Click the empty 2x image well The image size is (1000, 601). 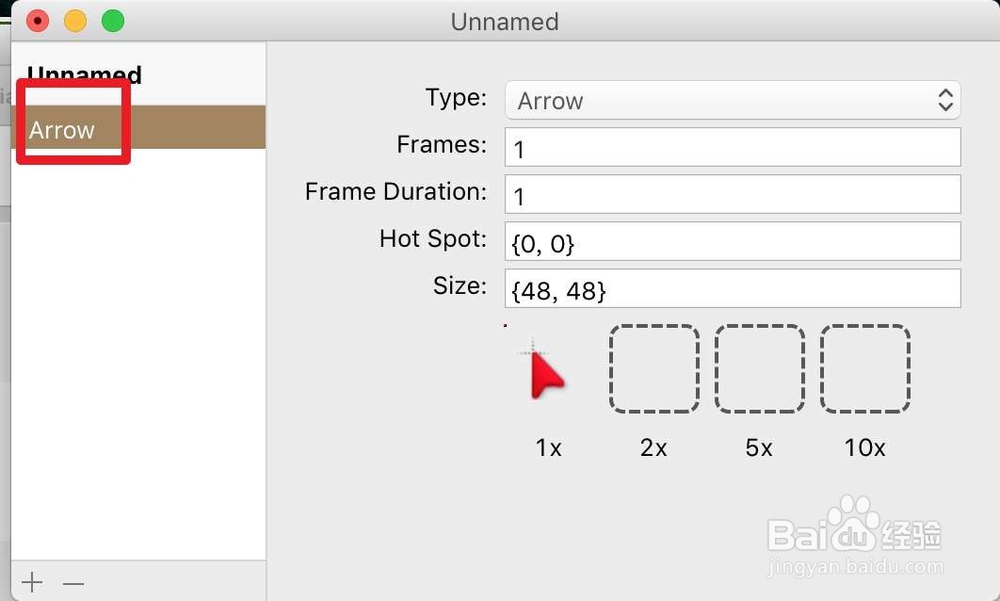tap(654, 369)
